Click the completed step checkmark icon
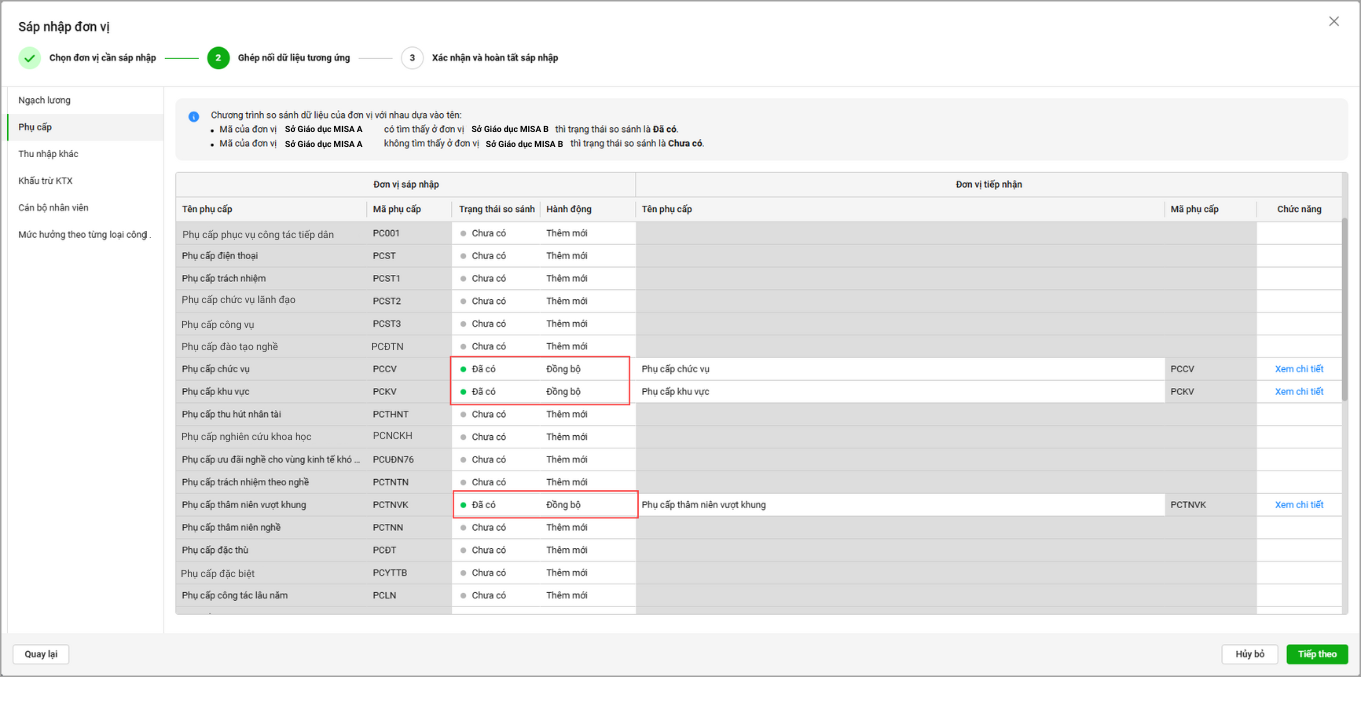Viewport: 1361px width, 721px height. point(30,58)
